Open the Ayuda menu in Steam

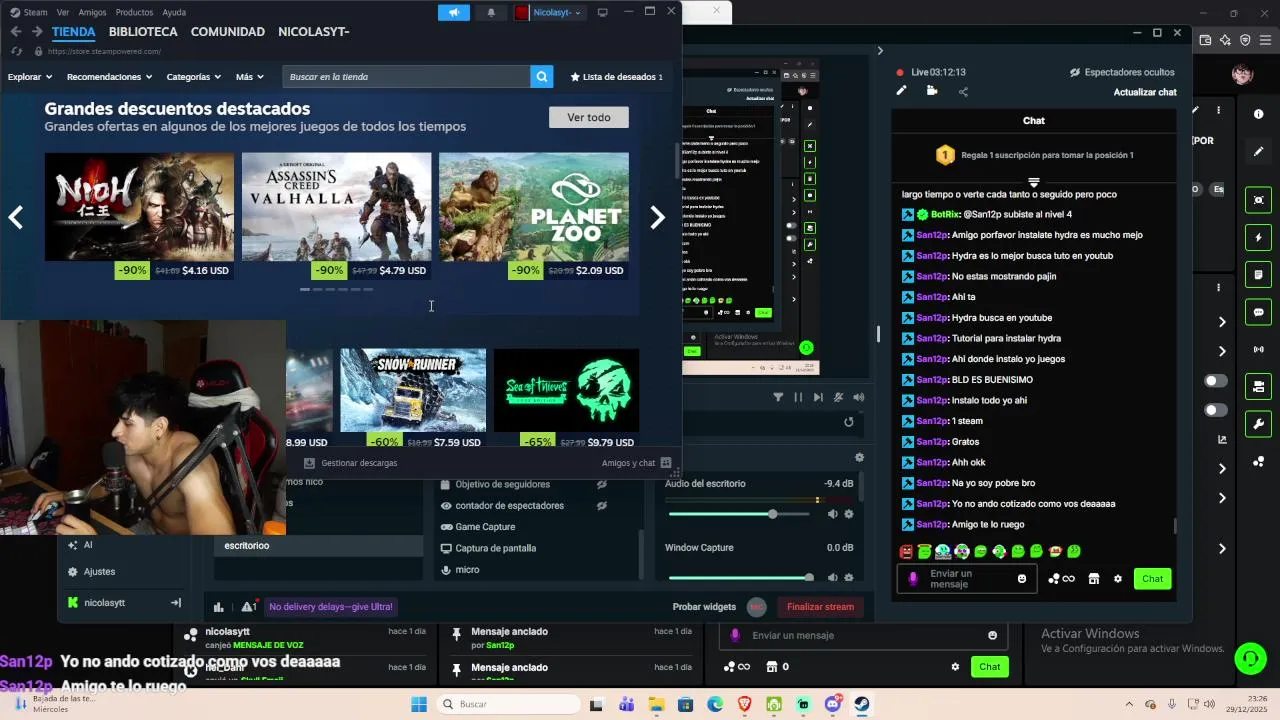click(x=174, y=12)
